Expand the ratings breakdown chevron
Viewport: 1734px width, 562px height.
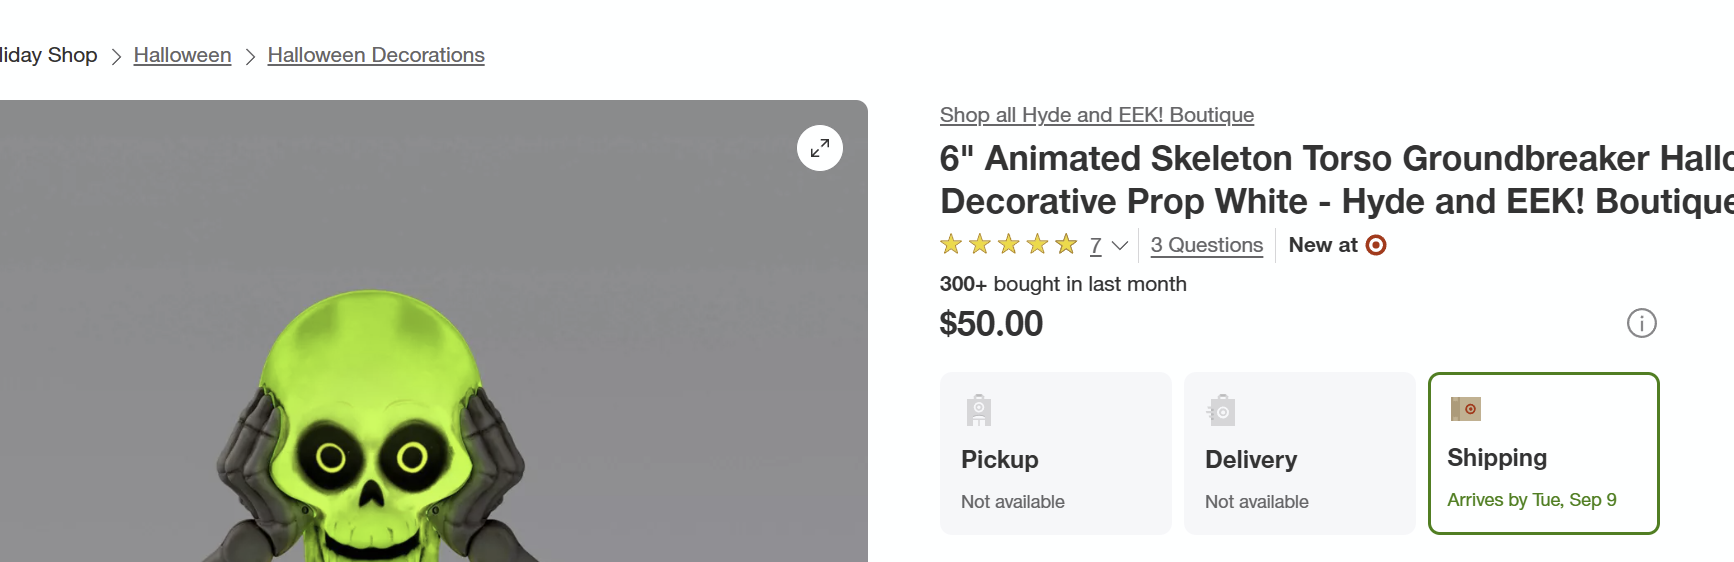[1120, 245]
